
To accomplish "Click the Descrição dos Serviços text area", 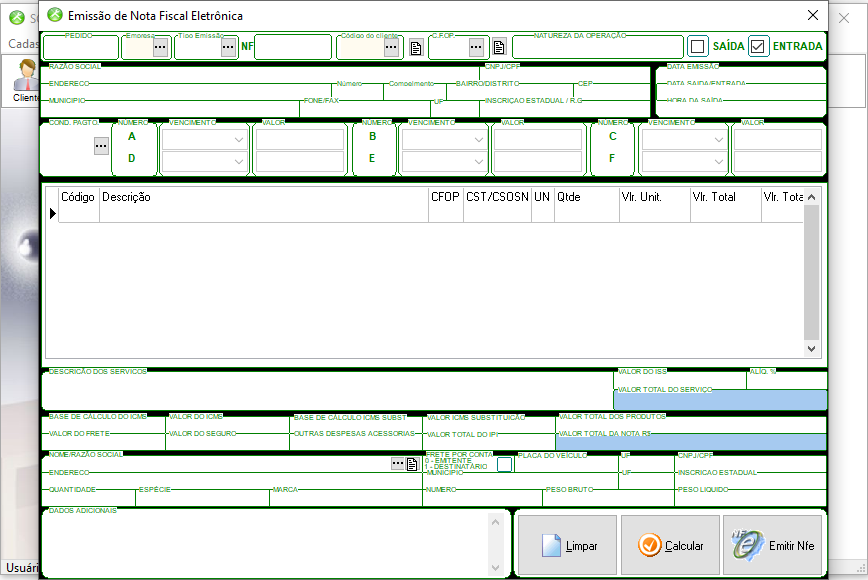I will click(327, 391).
